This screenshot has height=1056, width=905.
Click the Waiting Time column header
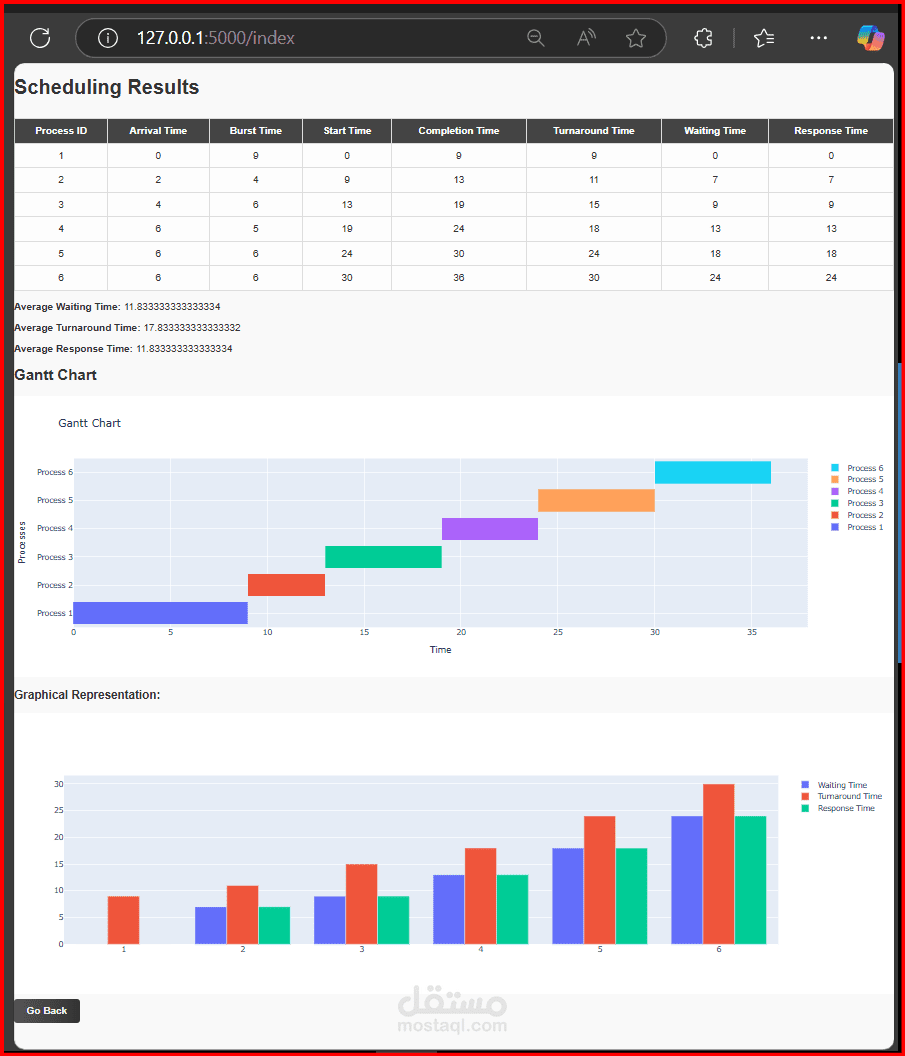click(x=715, y=131)
